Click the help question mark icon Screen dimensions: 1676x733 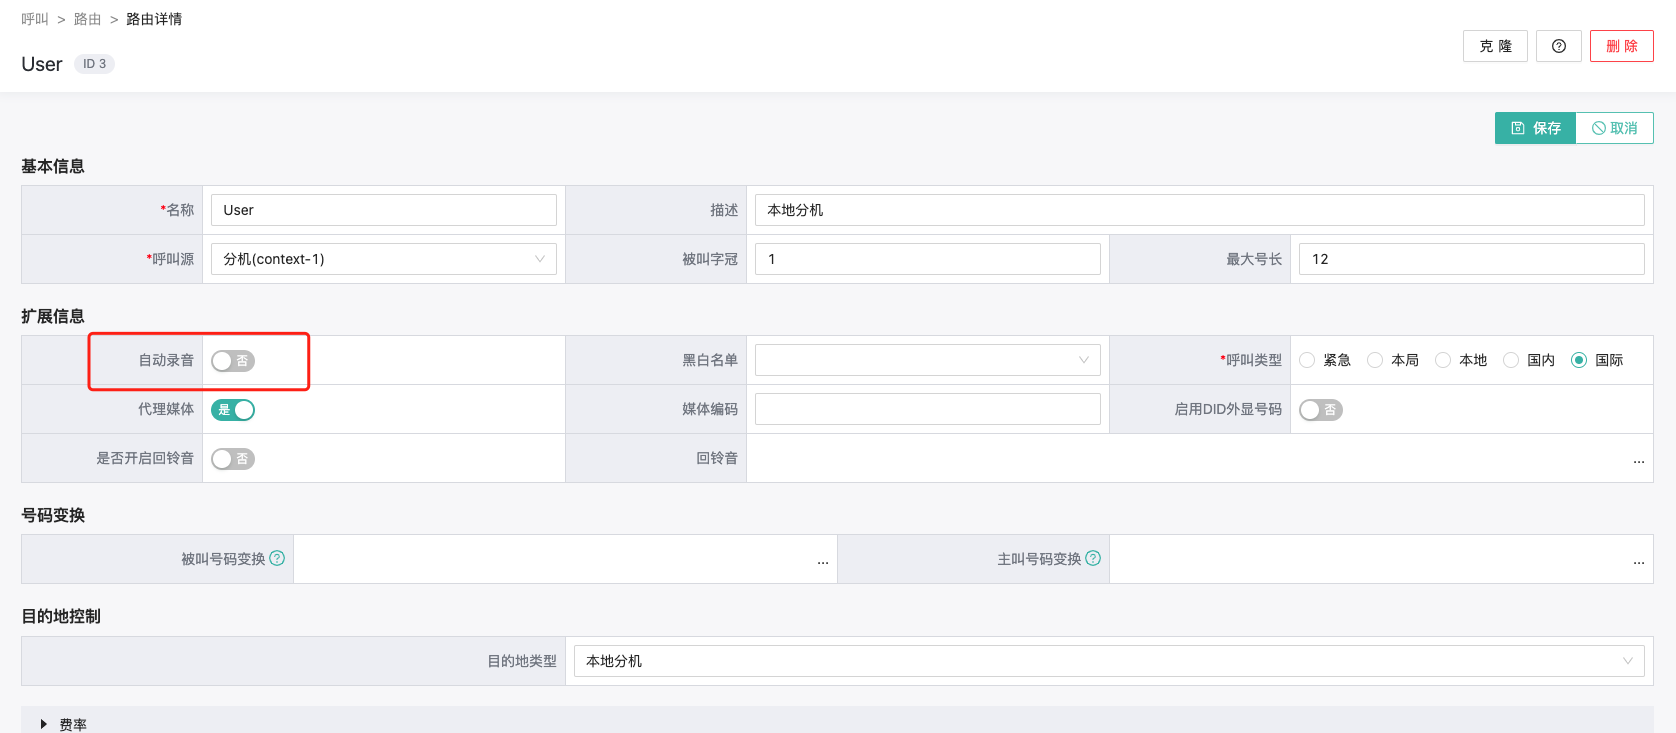(1558, 46)
